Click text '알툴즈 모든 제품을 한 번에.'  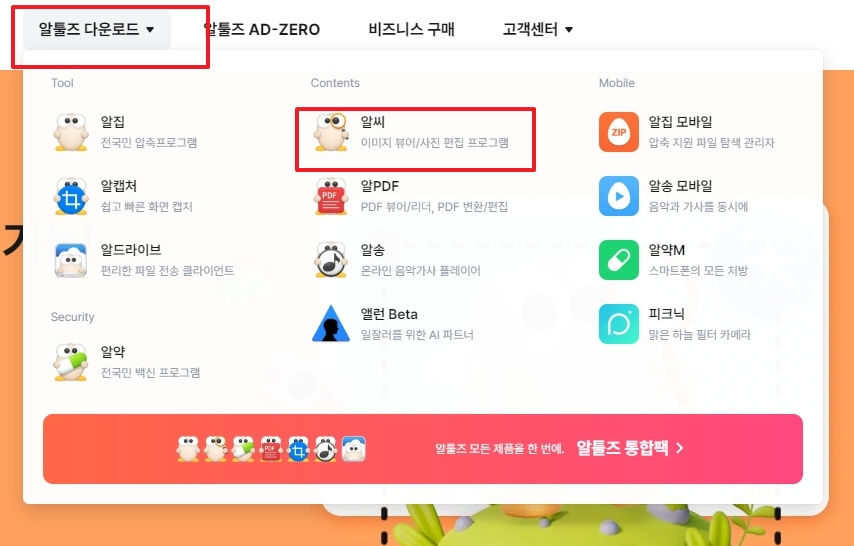[x=499, y=449]
